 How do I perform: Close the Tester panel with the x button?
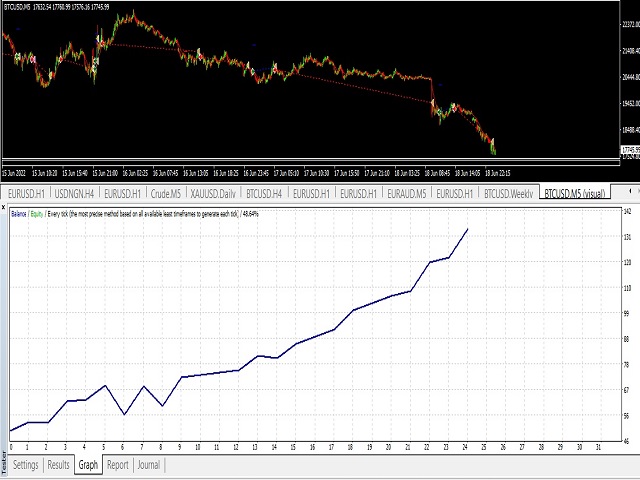point(3,207)
